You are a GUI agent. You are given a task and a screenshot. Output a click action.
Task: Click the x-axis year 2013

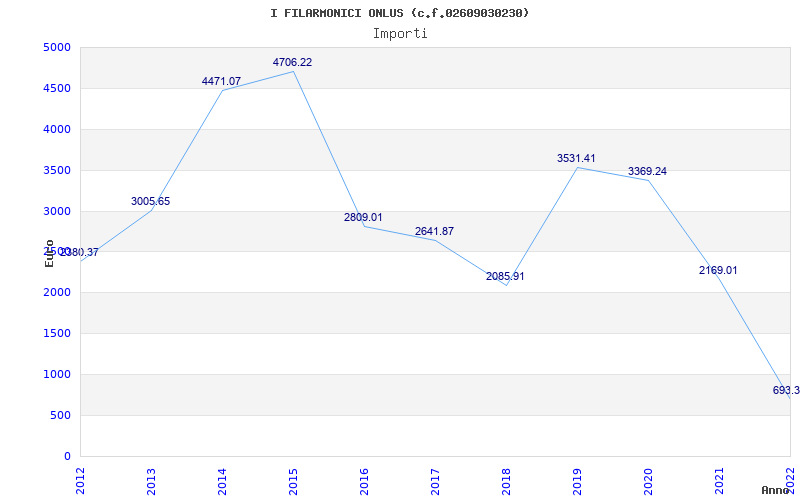[x=151, y=482]
